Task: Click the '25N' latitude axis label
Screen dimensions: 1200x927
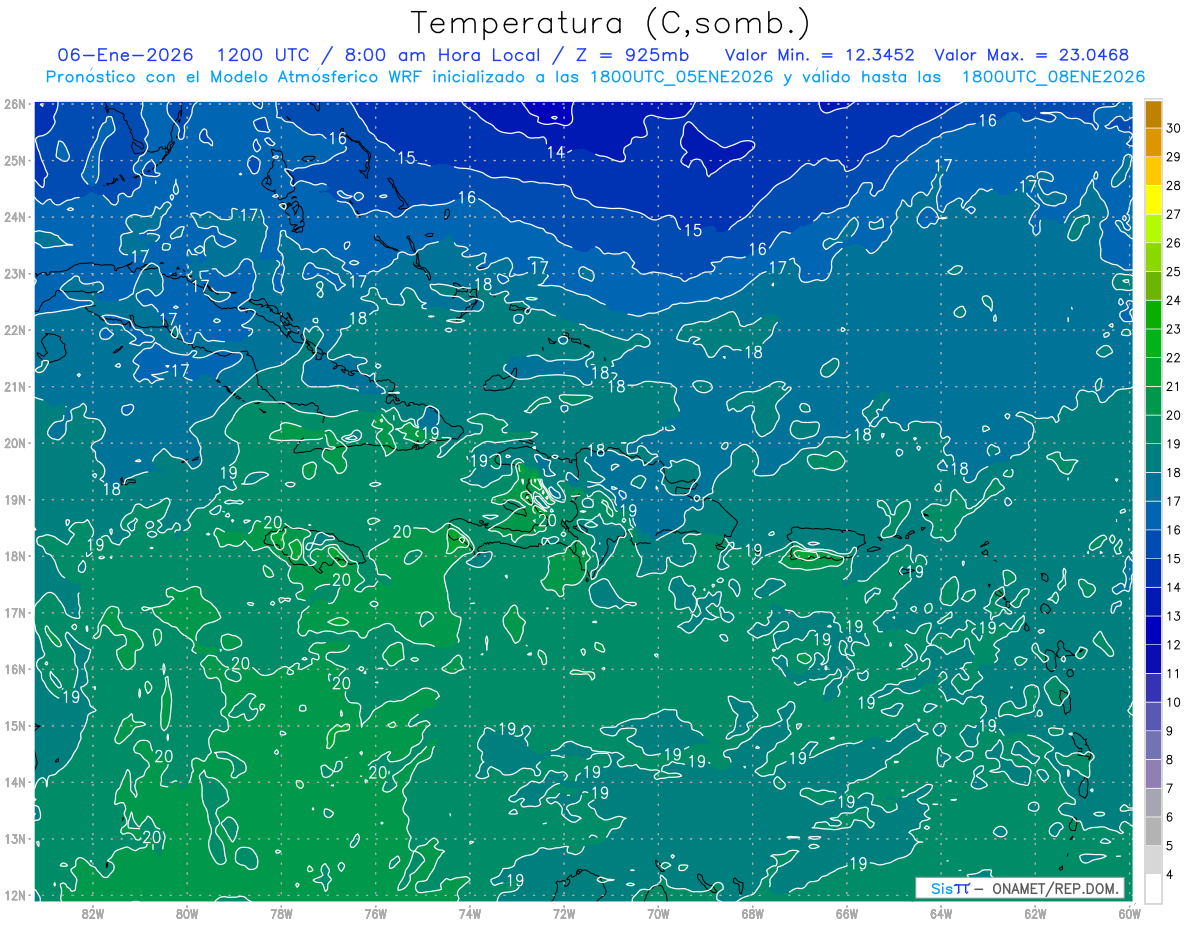Action: click(x=14, y=160)
